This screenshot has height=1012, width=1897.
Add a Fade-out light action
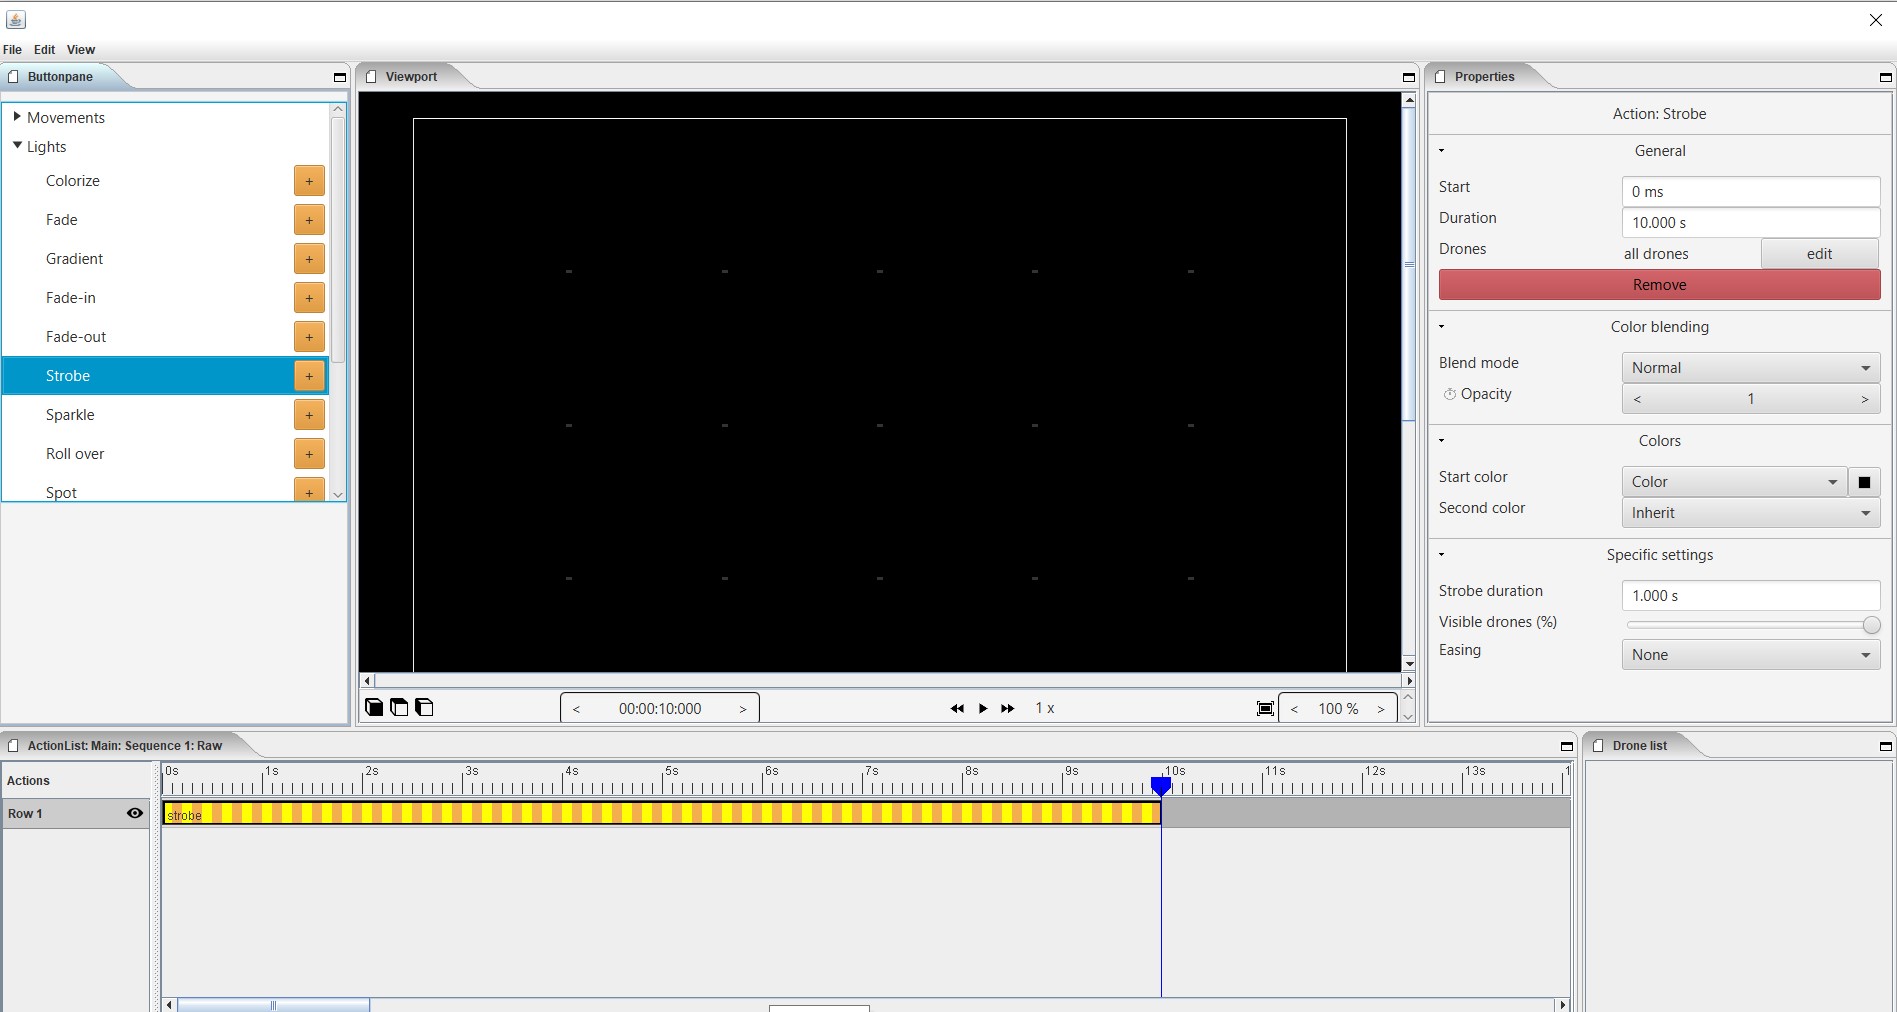coord(309,337)
